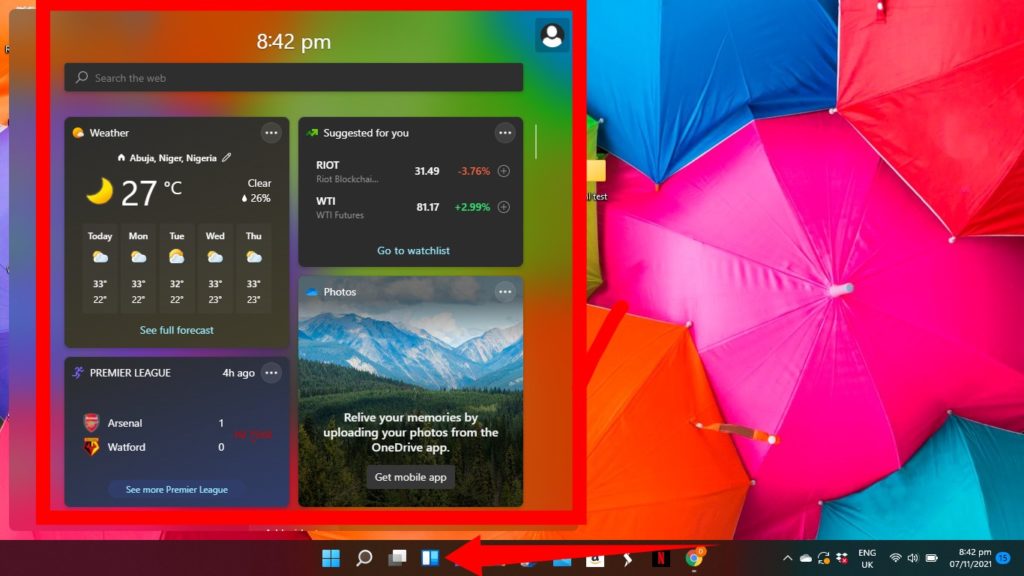Switch ENG UK input language

click(867, 559)
